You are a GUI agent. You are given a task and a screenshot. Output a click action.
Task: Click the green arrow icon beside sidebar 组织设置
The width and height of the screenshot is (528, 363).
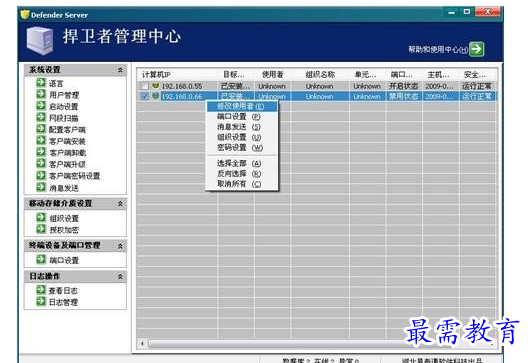(41, 218)
